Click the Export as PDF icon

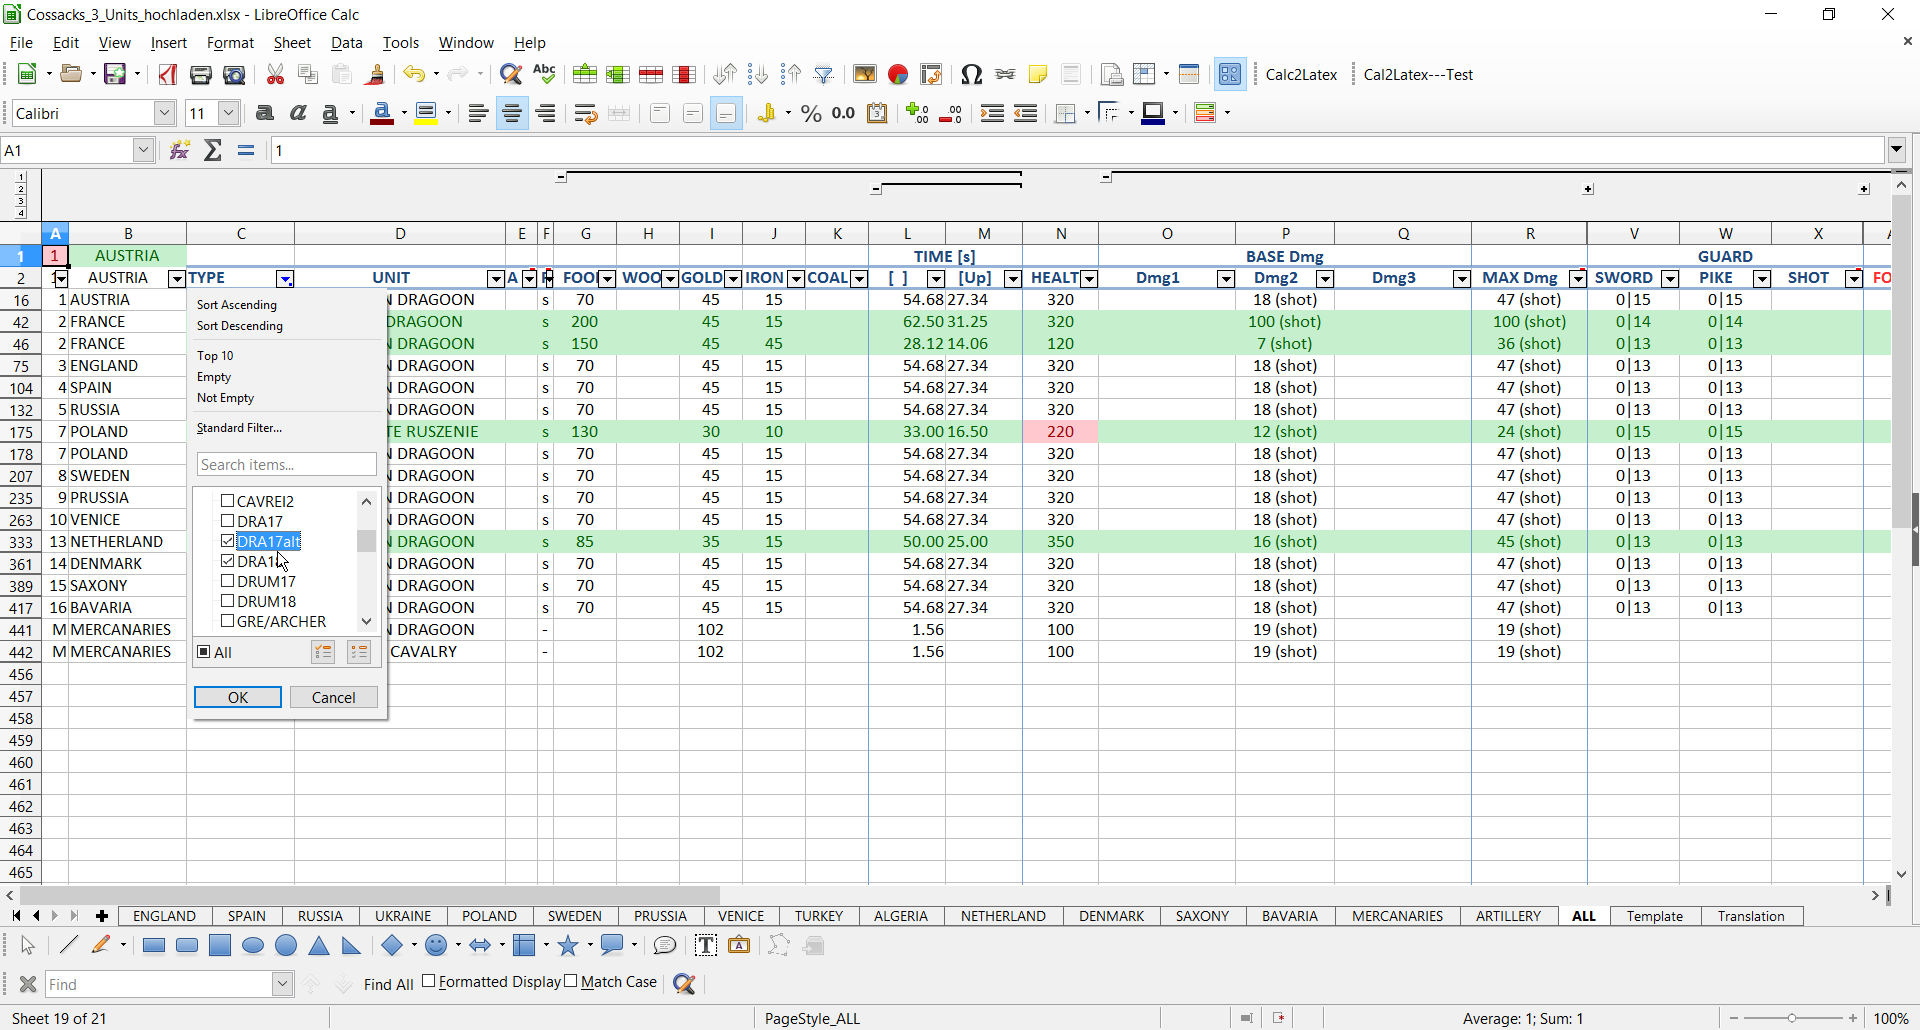point(168,75)
